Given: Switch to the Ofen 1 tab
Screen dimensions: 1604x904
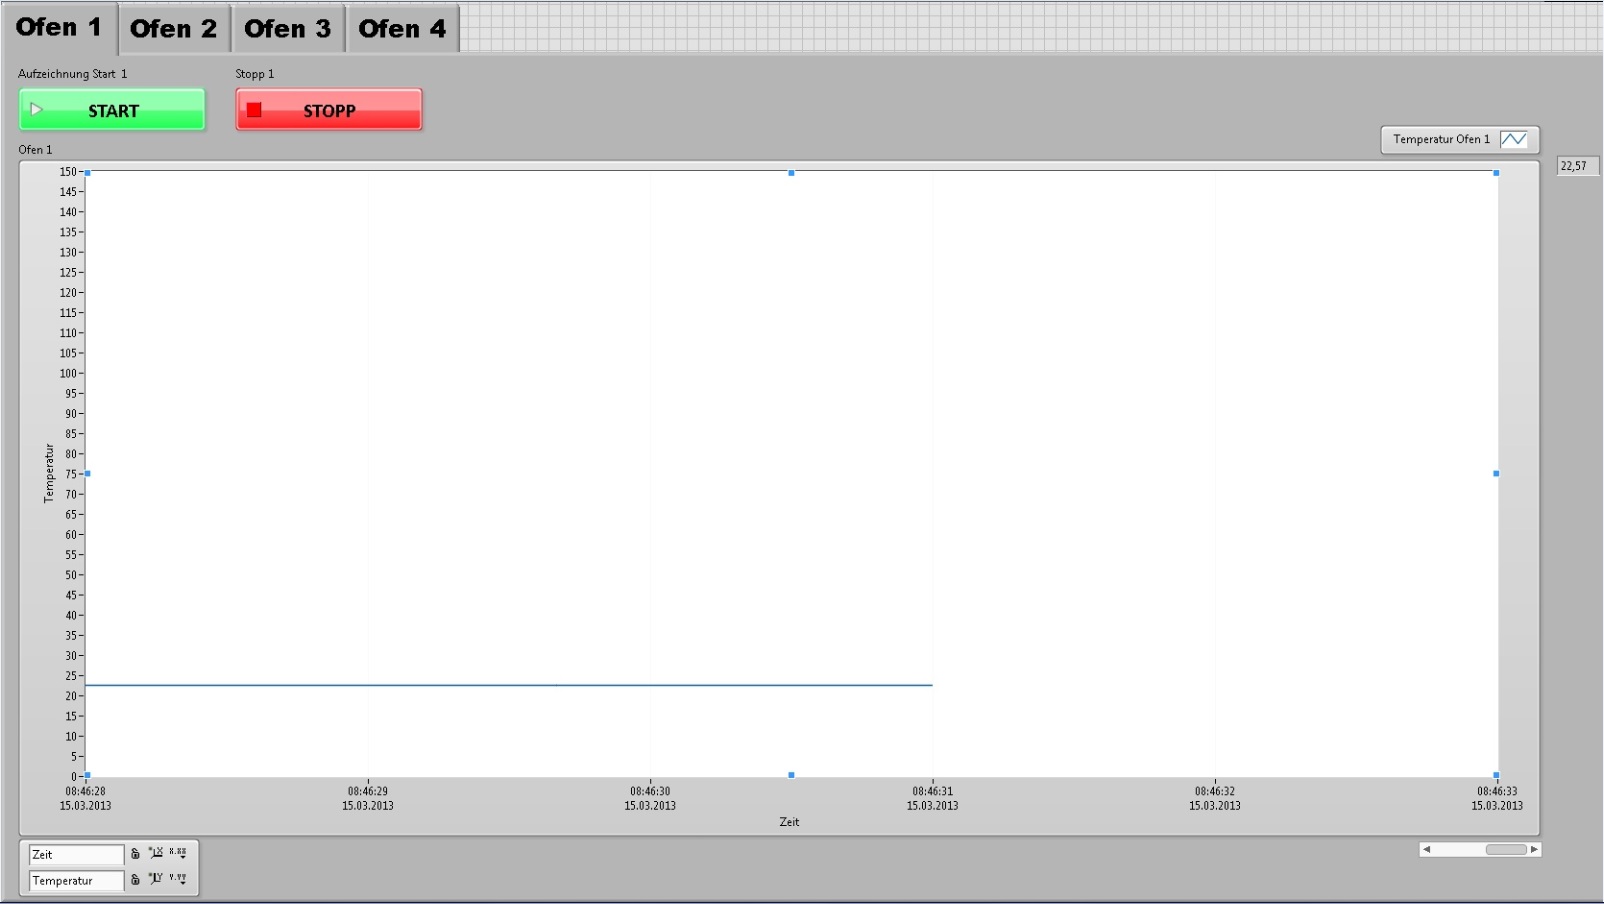Looking at the screenshot, I should pyautogui.click(x=59, y=28).
